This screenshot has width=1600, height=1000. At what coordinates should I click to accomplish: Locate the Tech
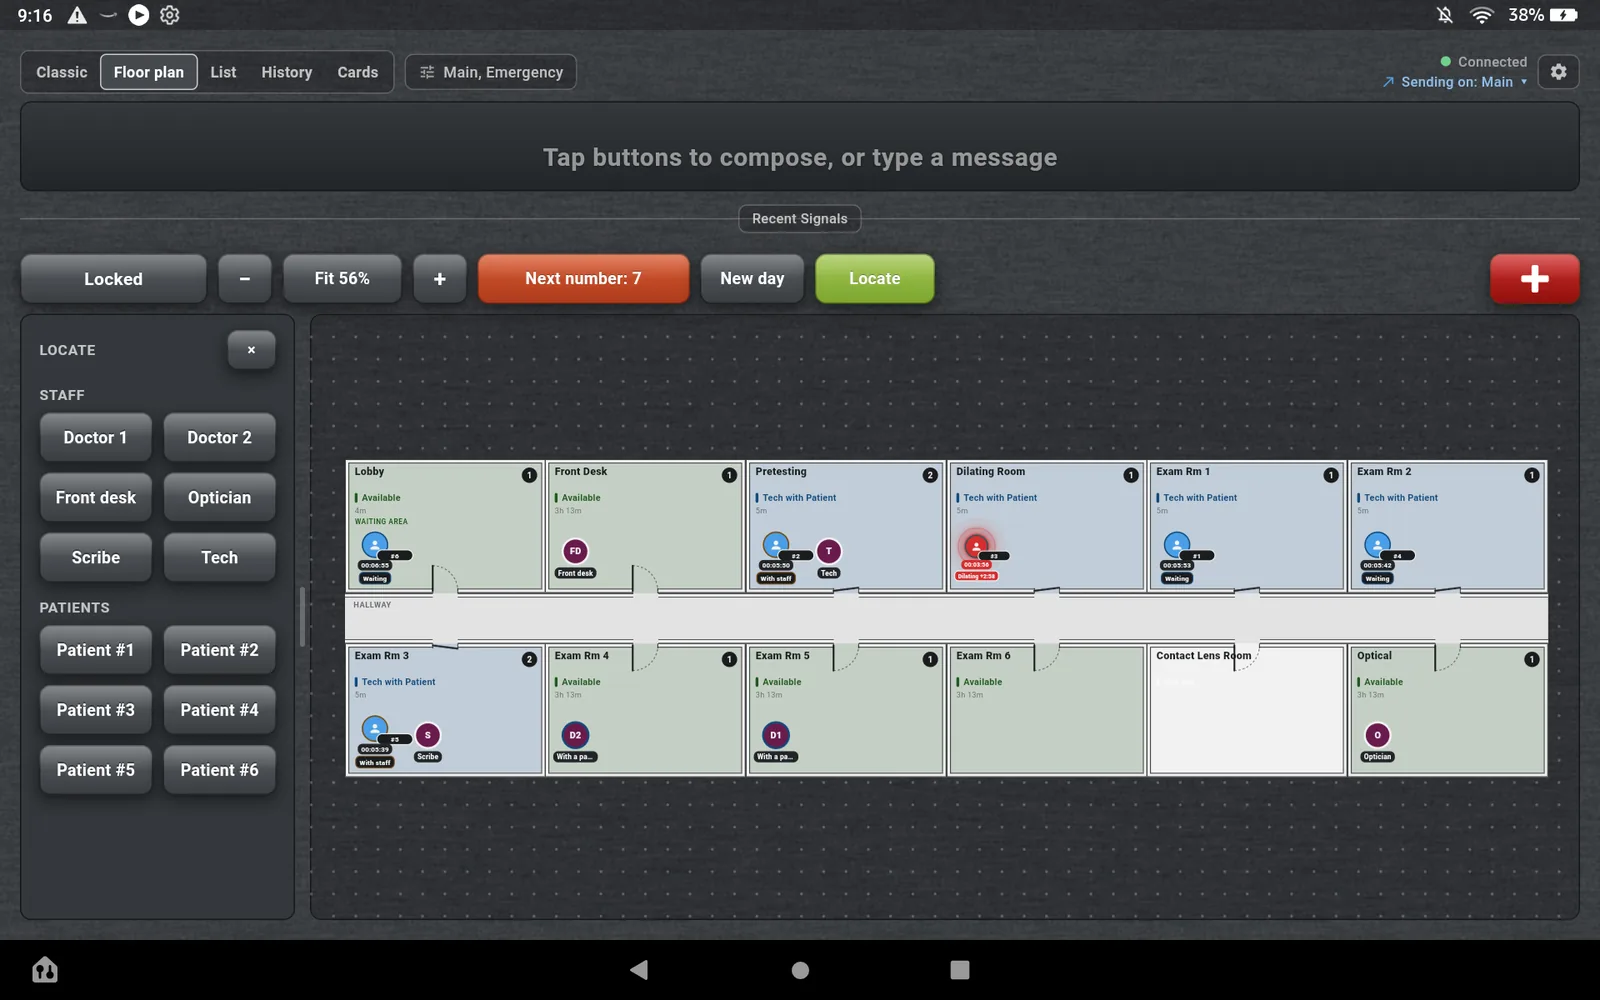pyautogui.click(x=220, y=558)
